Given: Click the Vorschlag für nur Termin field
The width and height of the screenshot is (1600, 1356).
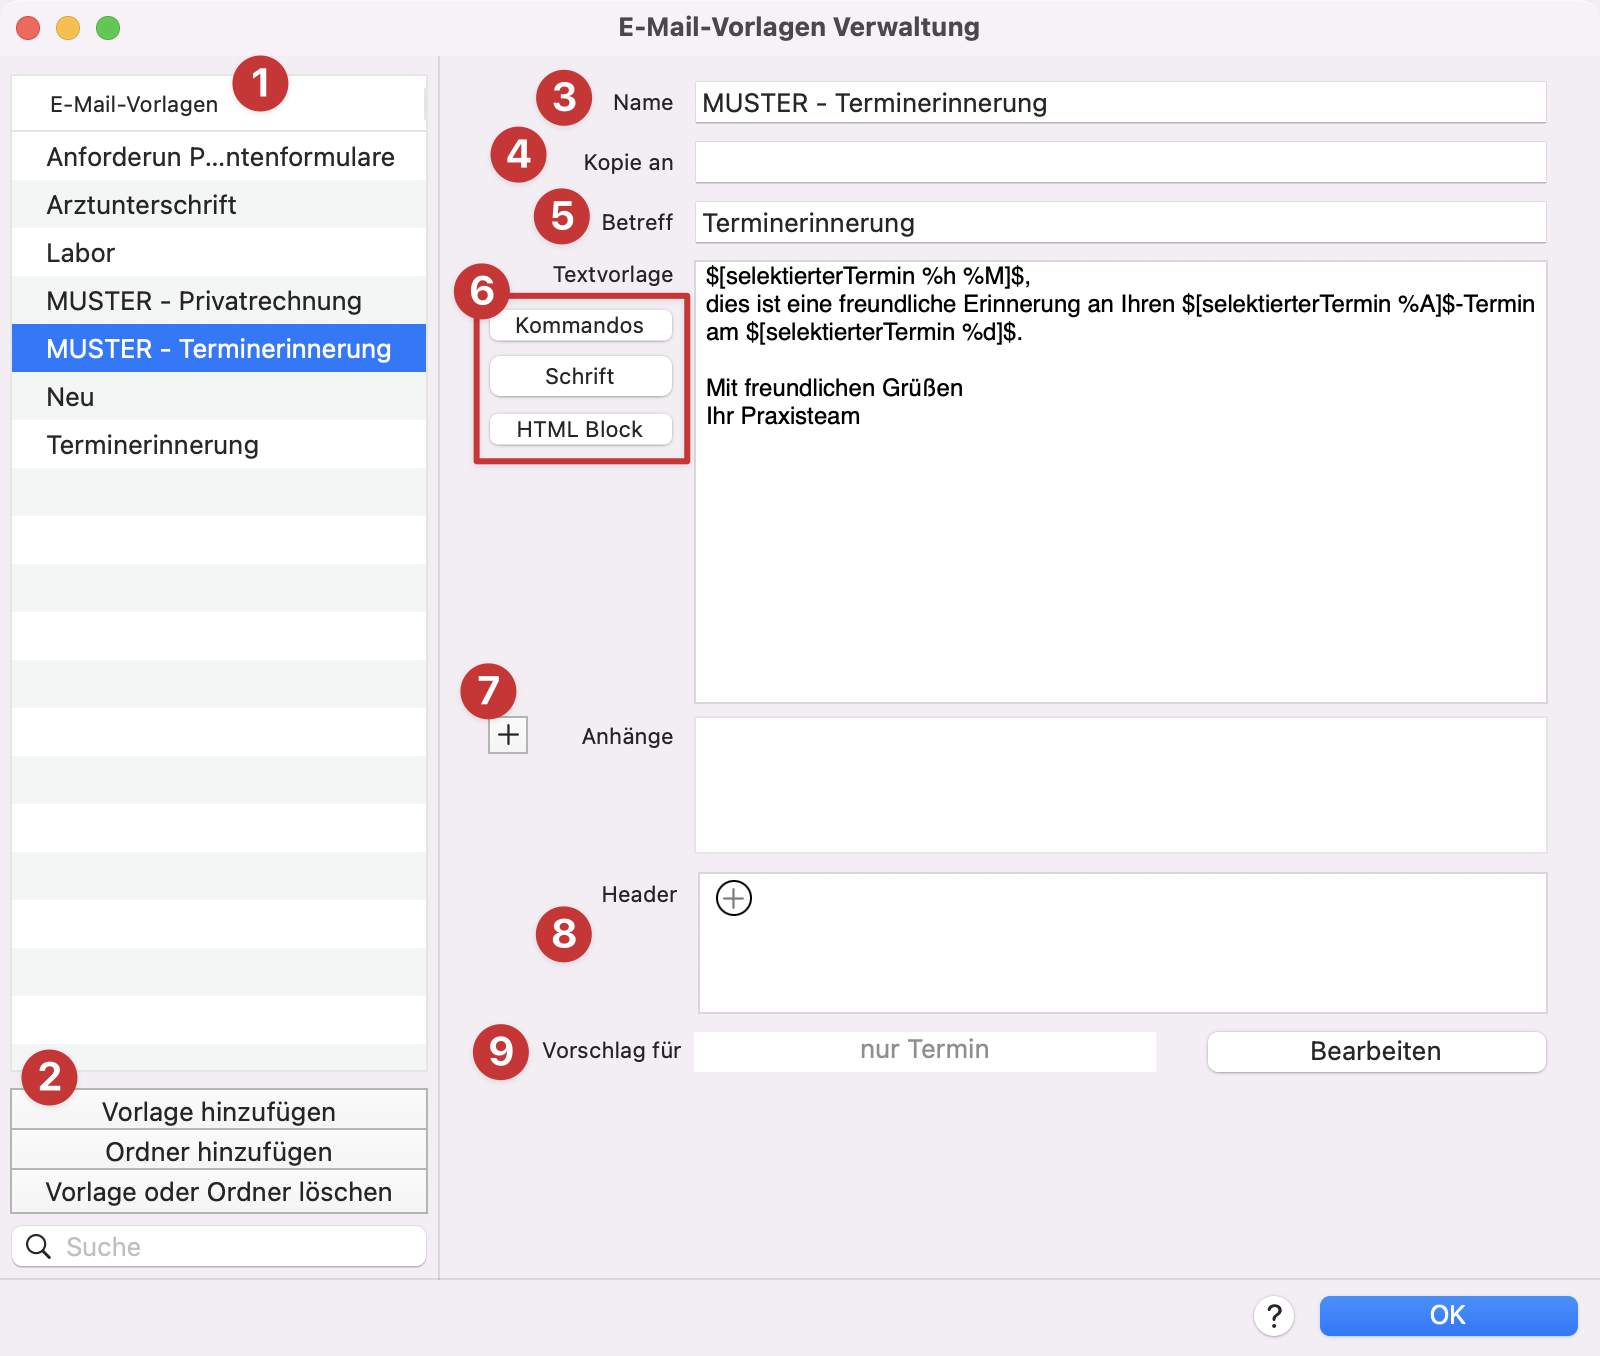Looking at the screenshot, I should point(925,1051).
